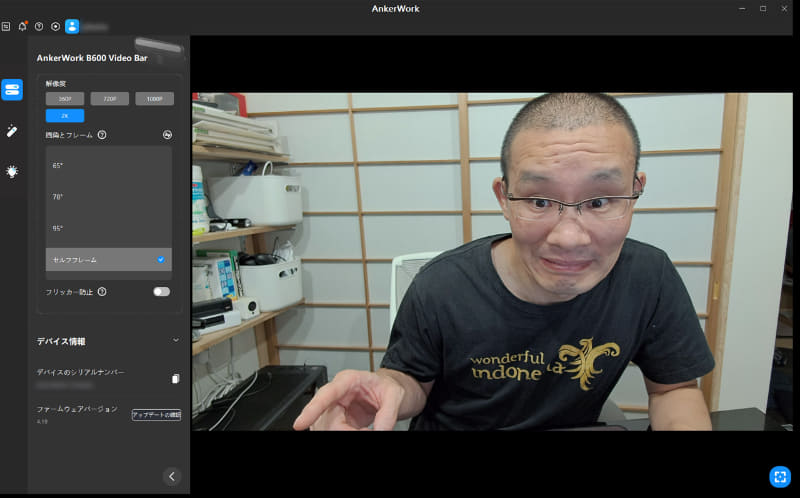
Task: Open the blue user account icon
Action: click(x=72, y=27)
